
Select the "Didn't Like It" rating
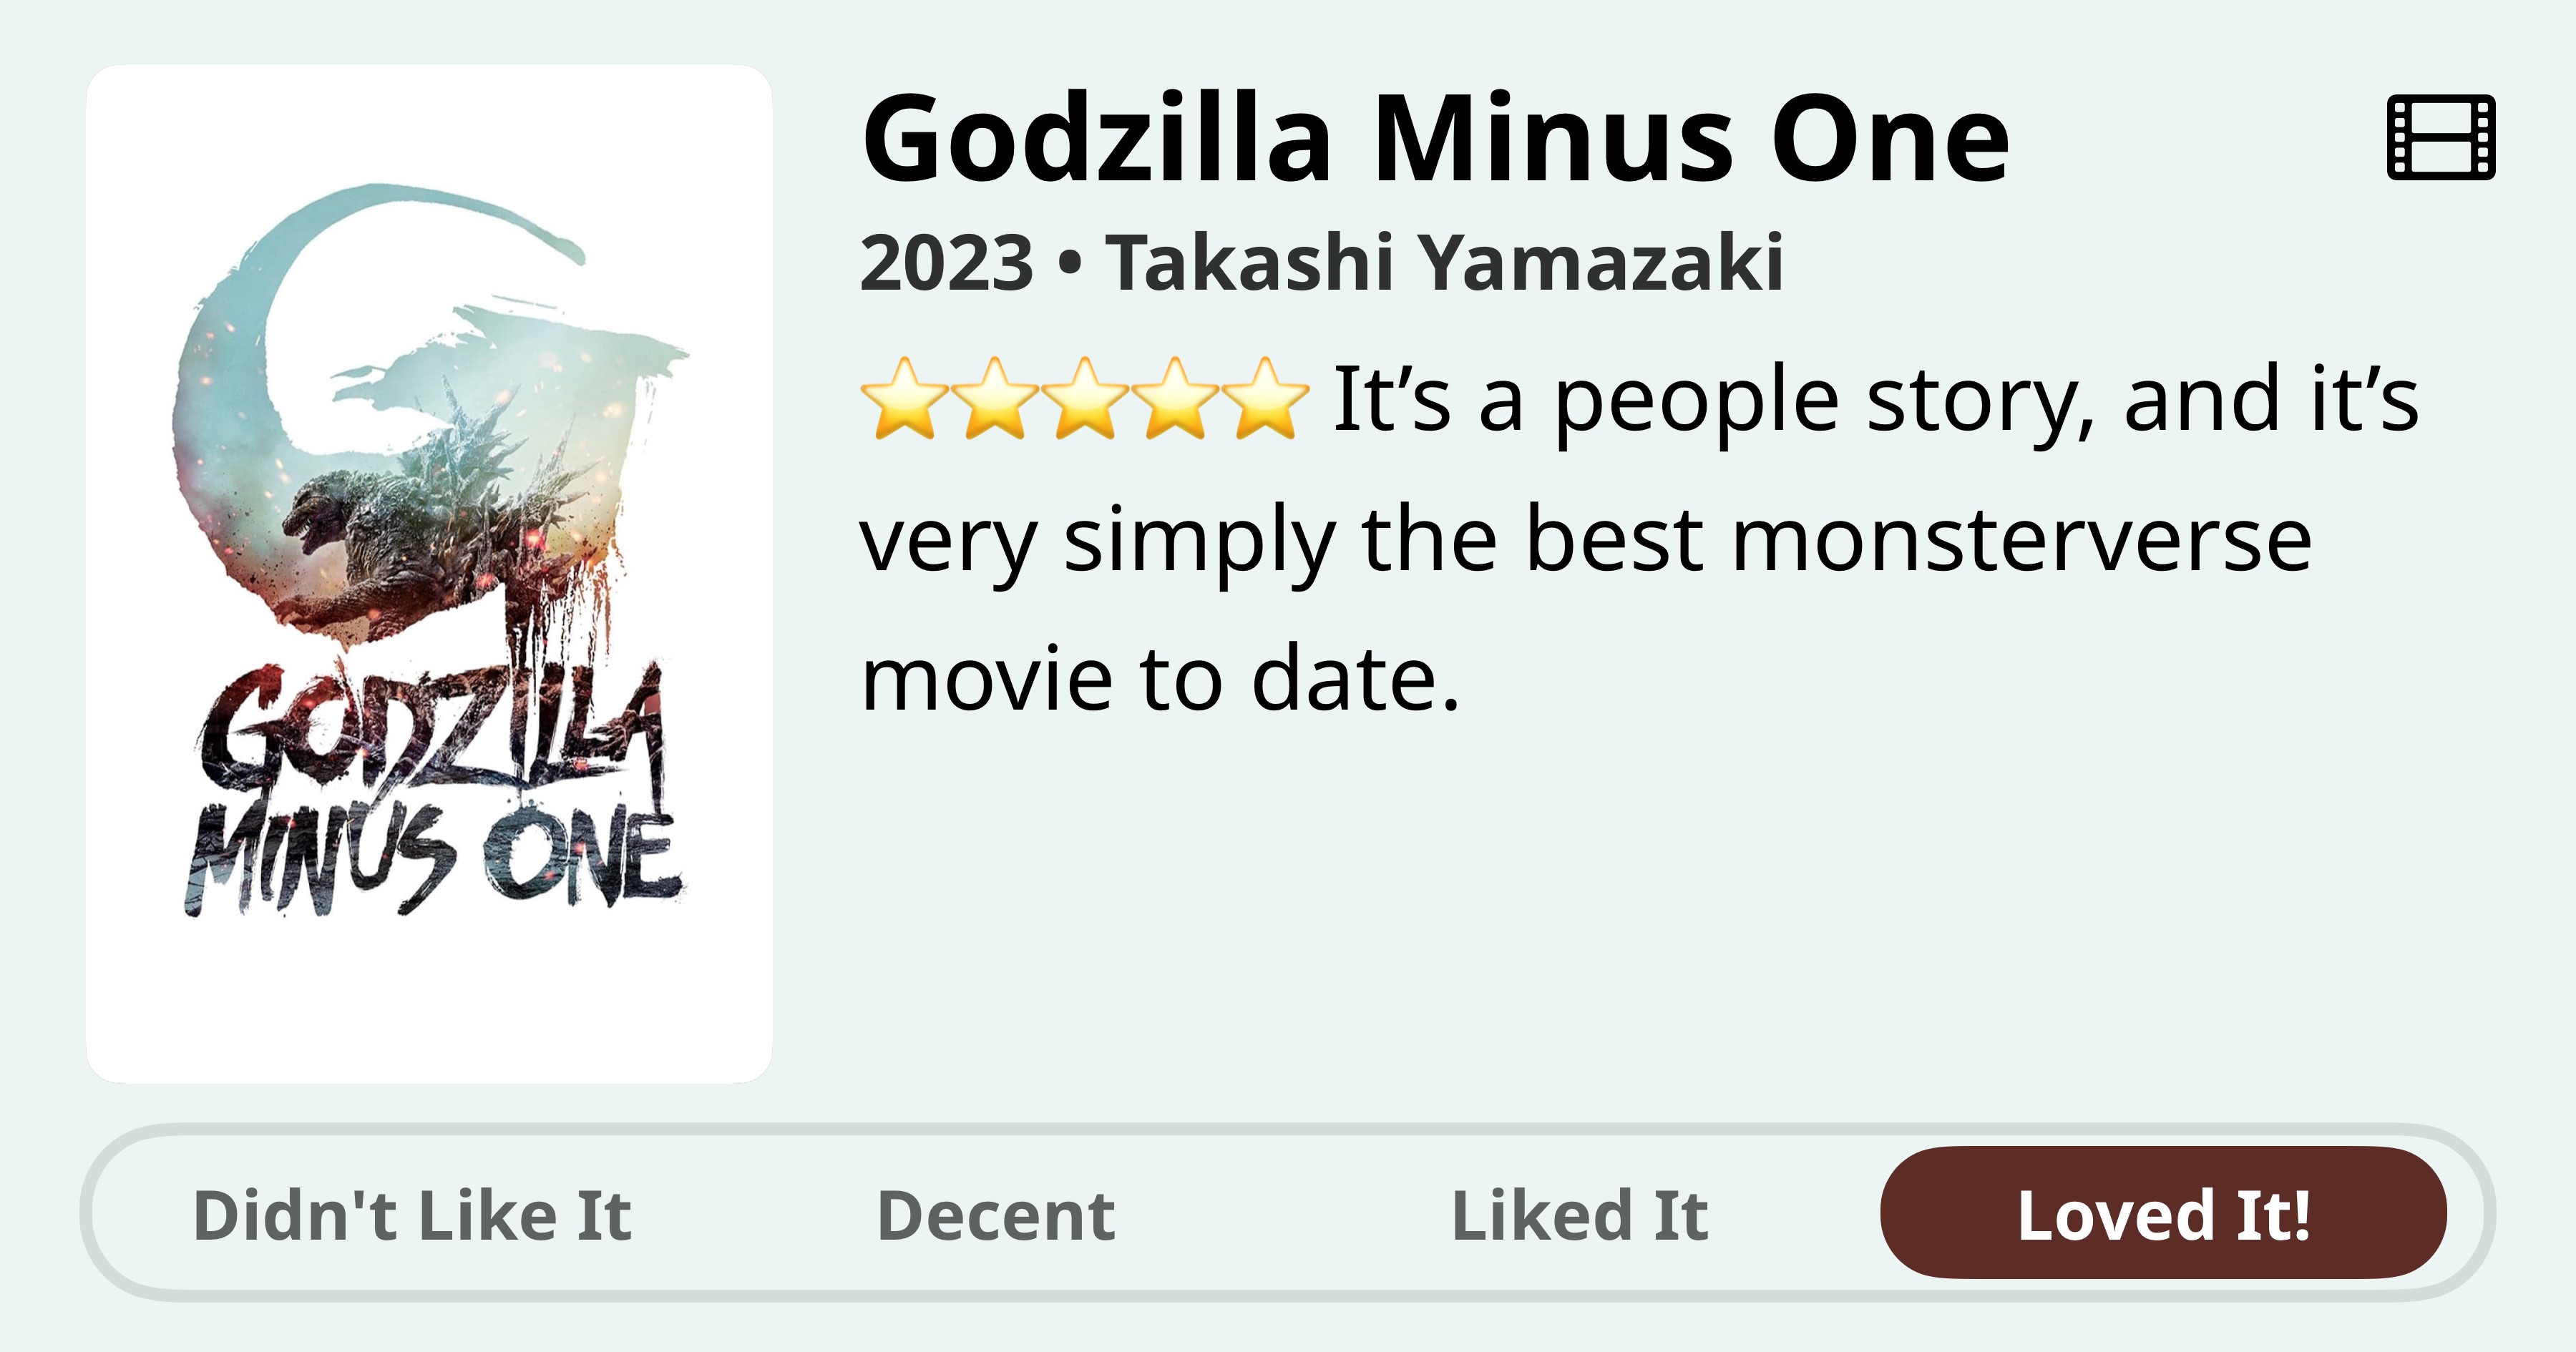coord(412,1215)
